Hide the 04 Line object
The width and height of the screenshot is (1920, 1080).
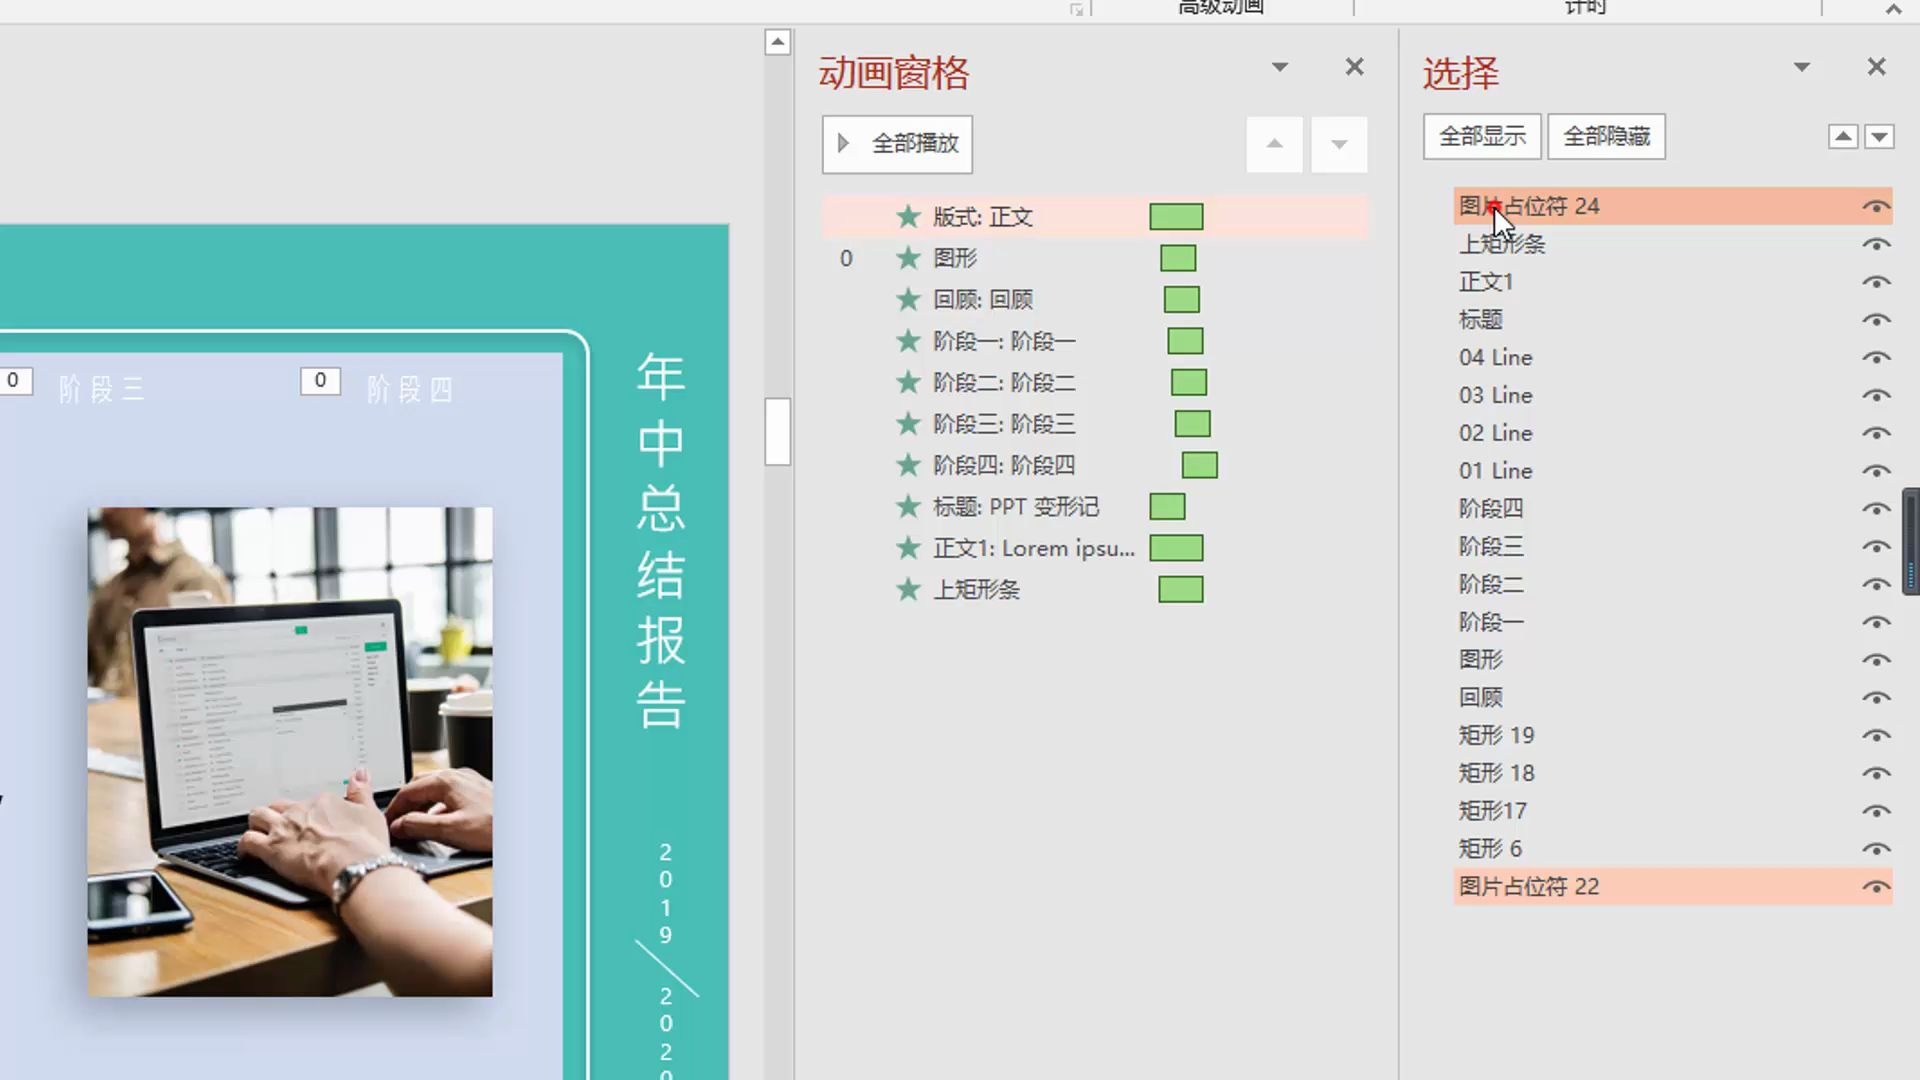1876,358
